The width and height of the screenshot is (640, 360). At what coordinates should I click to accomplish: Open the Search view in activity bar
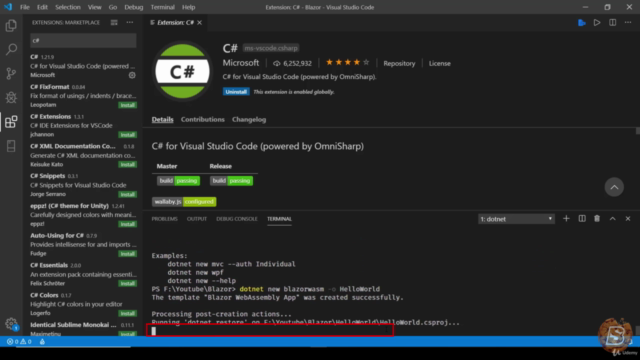click(11, 49)
